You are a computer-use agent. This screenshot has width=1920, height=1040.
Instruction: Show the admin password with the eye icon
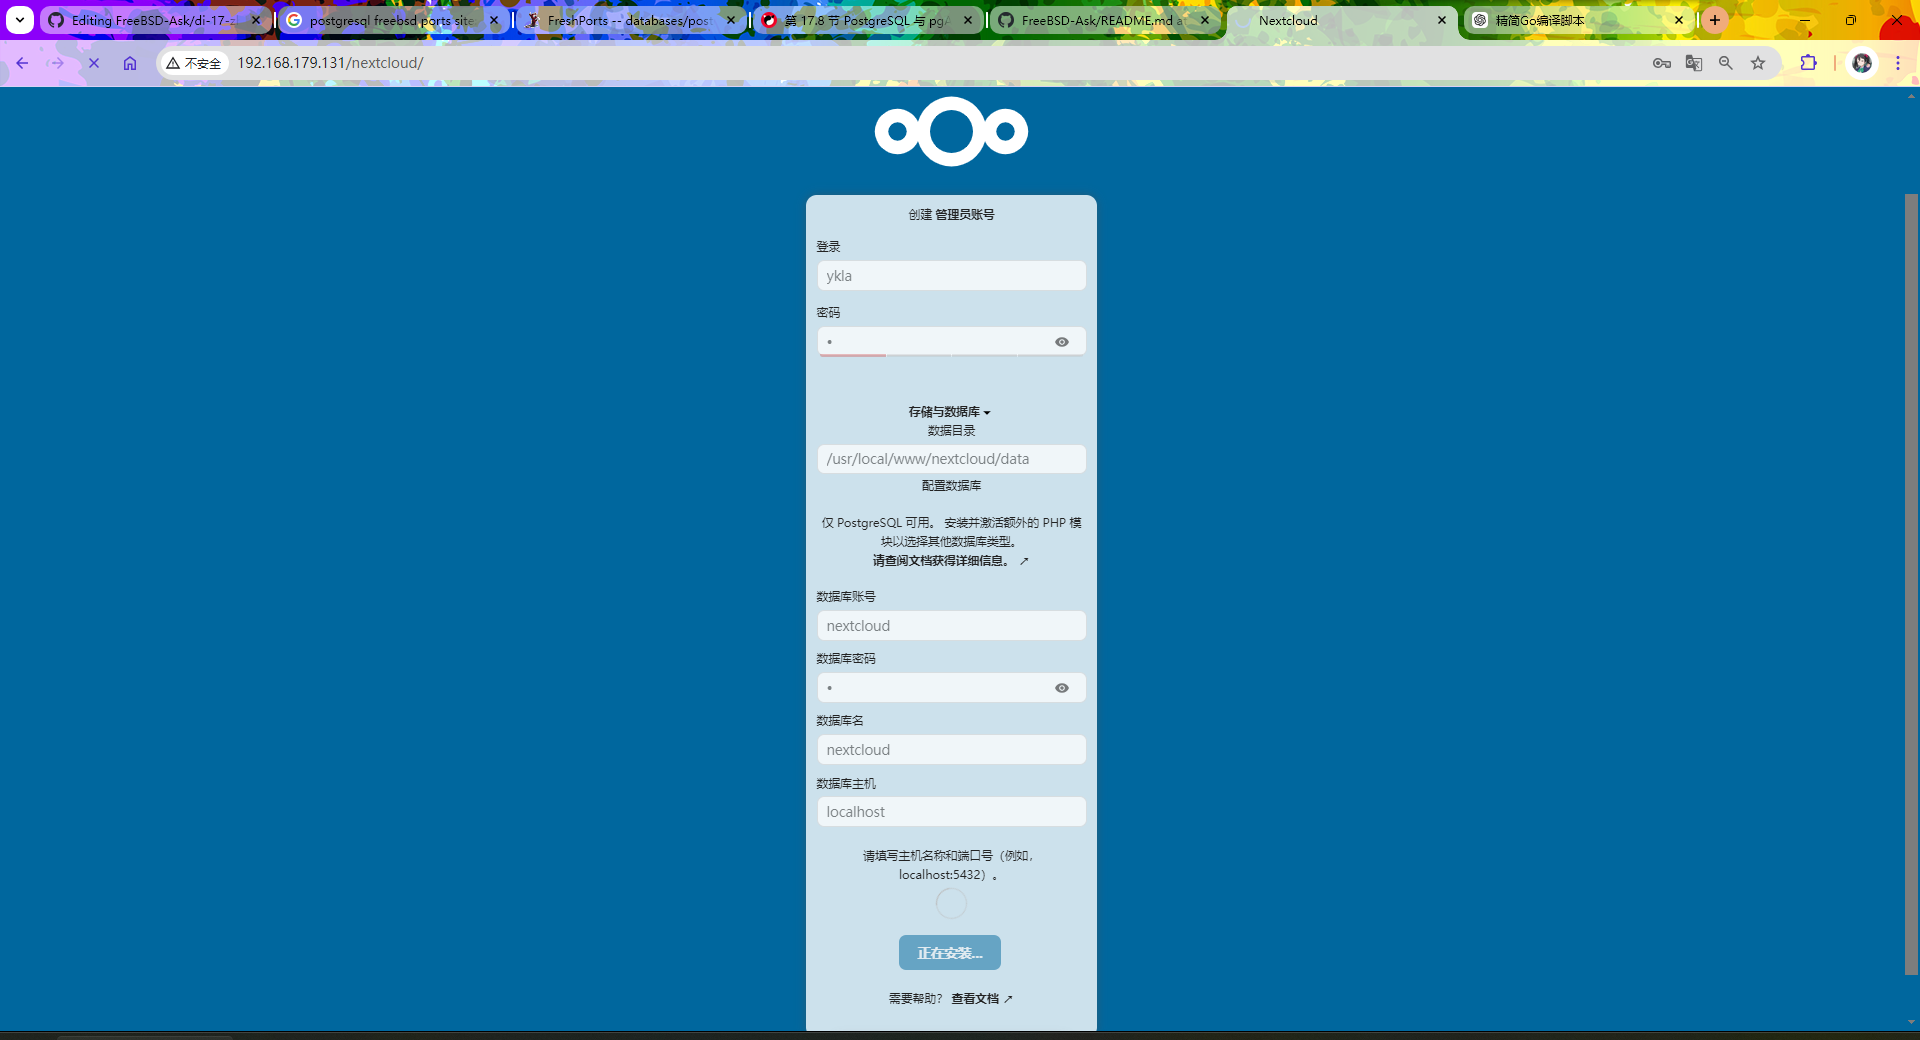[x=1062, y=342]
